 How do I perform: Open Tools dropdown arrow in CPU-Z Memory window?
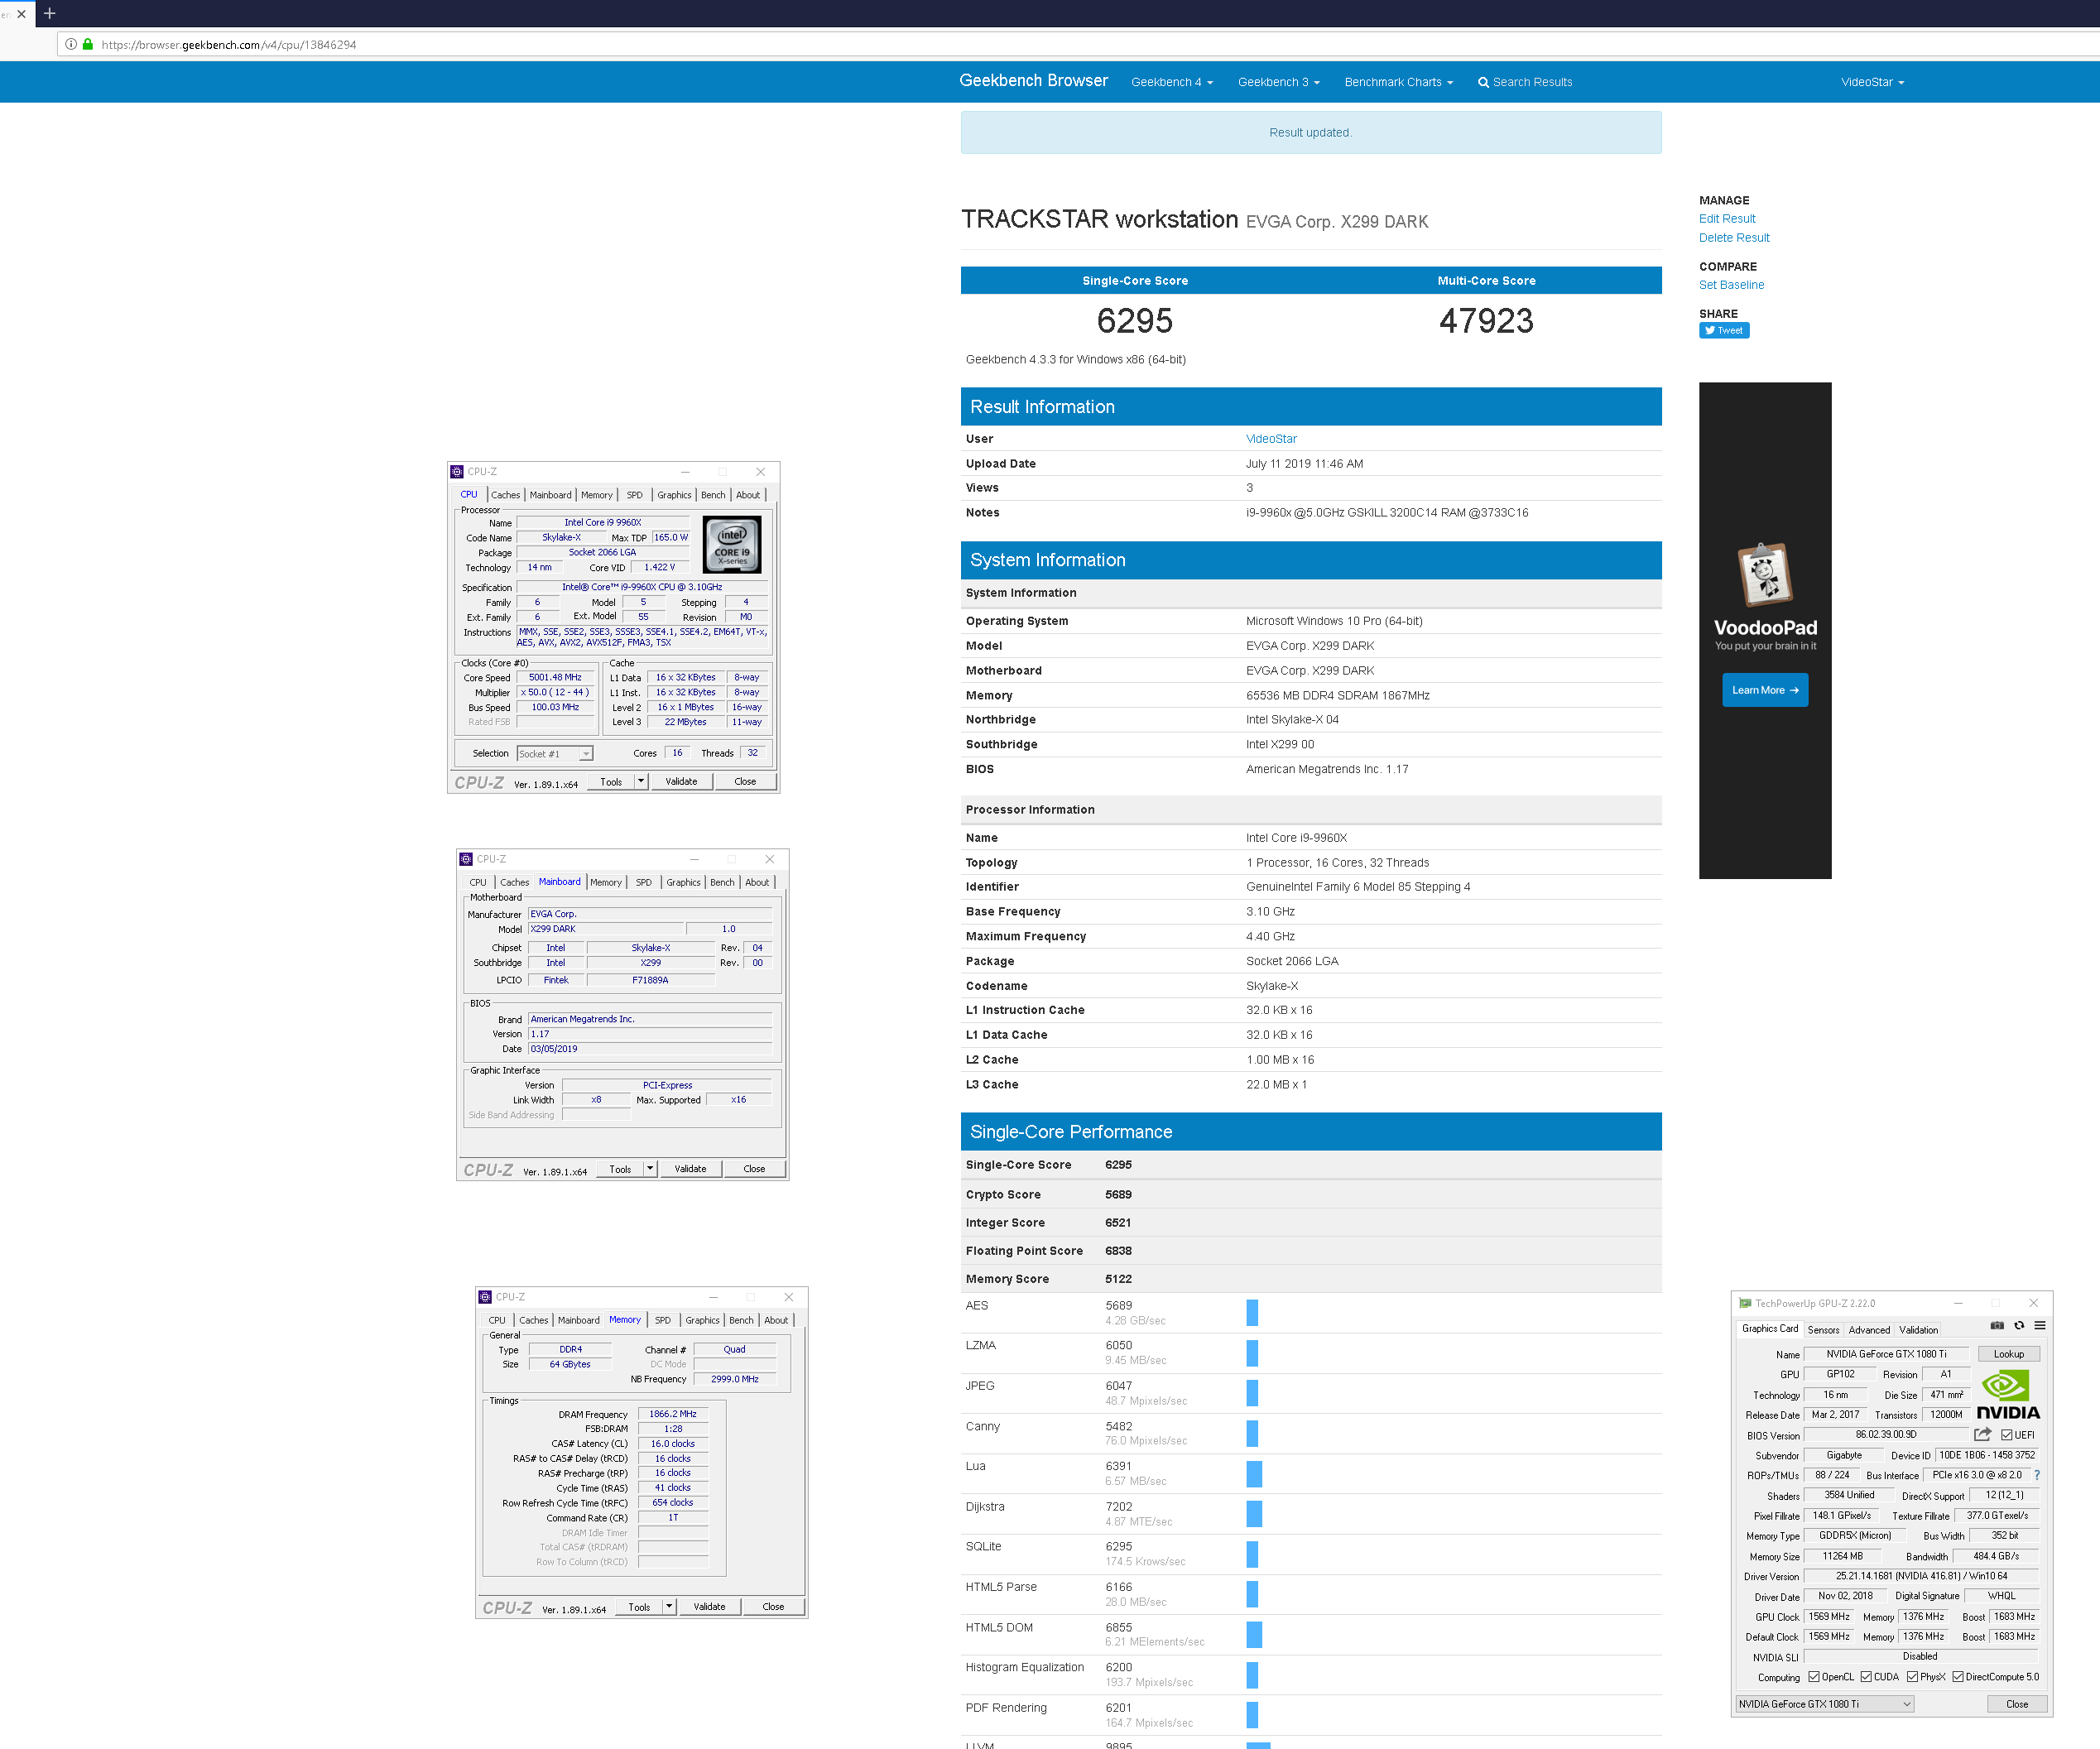point(669,1606)
